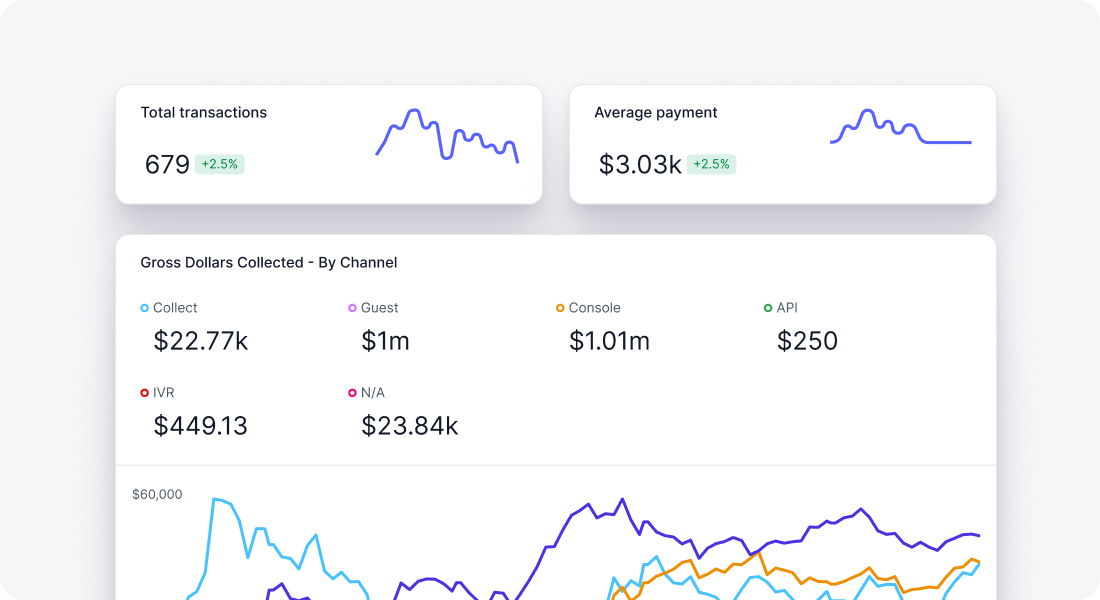Select the Average payment card title
Image resolution: width=1100 pixels, height=600 pixels.
(655, 113)
